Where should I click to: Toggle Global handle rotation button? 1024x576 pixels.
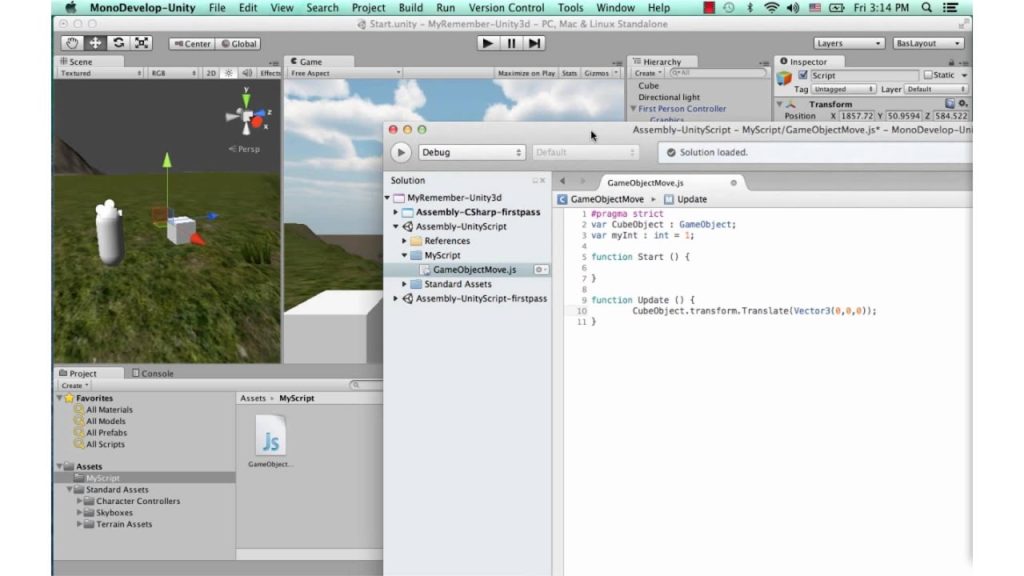[239, 44]
